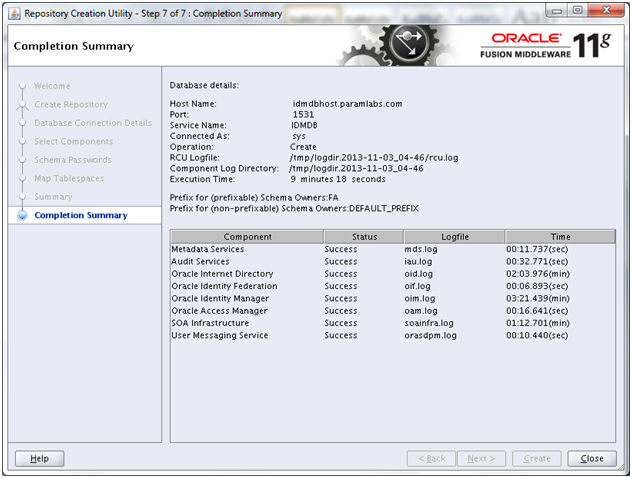The width and height of the screenshot is (632, 478).
Task: Minimize the Repository Creation Utility window
Action: click(557, 11)
